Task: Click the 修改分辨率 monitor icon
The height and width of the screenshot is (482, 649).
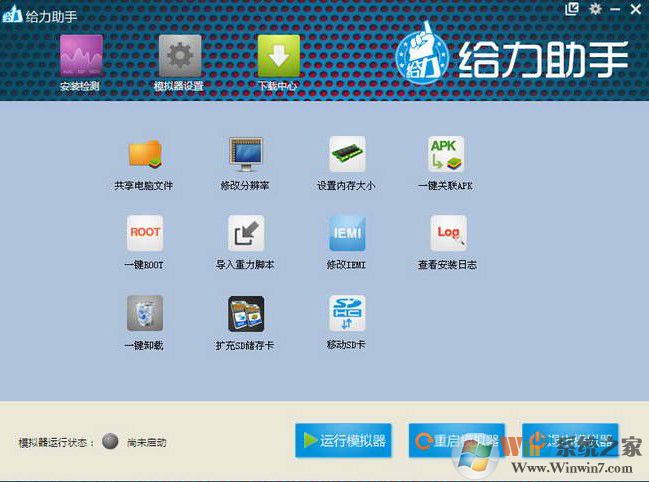Action: tap(246, 154)
